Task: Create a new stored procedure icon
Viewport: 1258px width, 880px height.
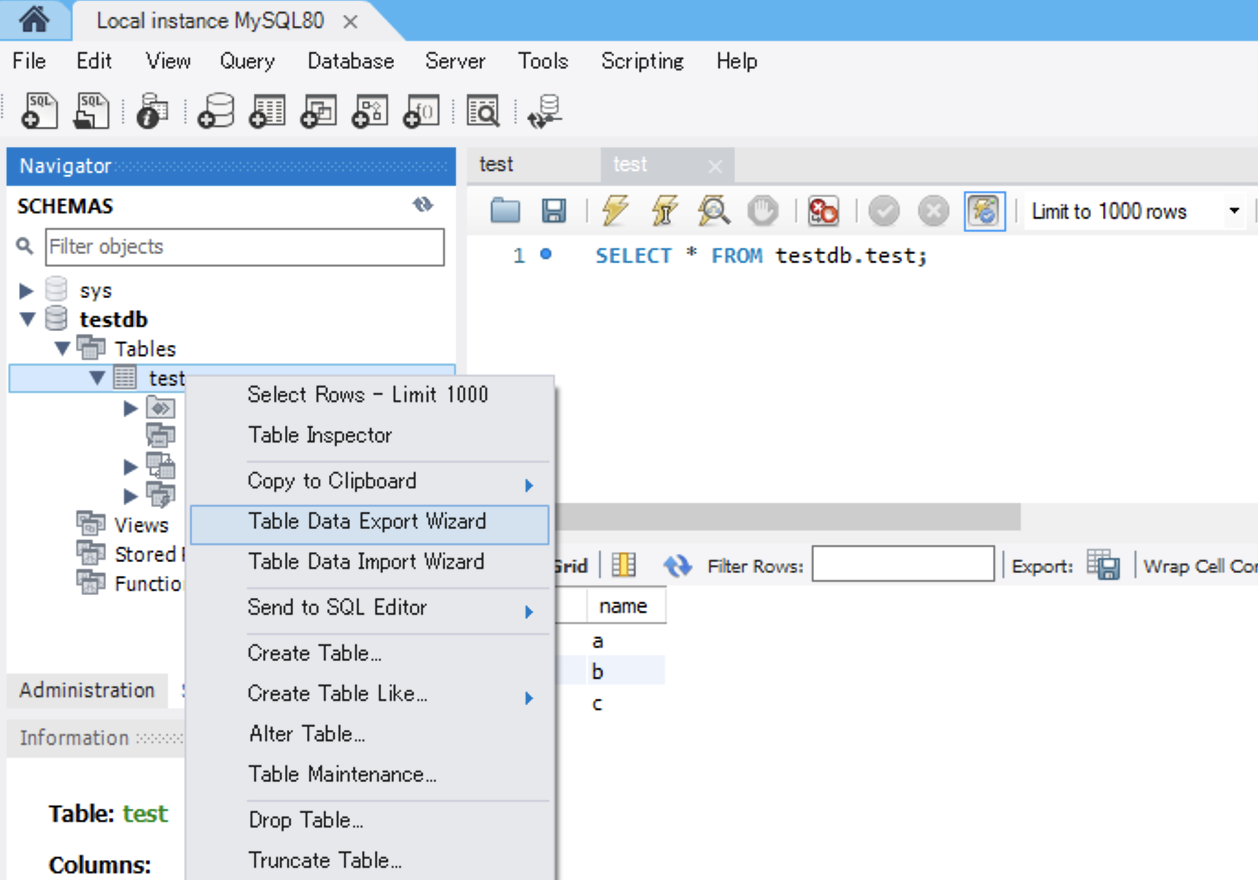Action: coord(370,110)
